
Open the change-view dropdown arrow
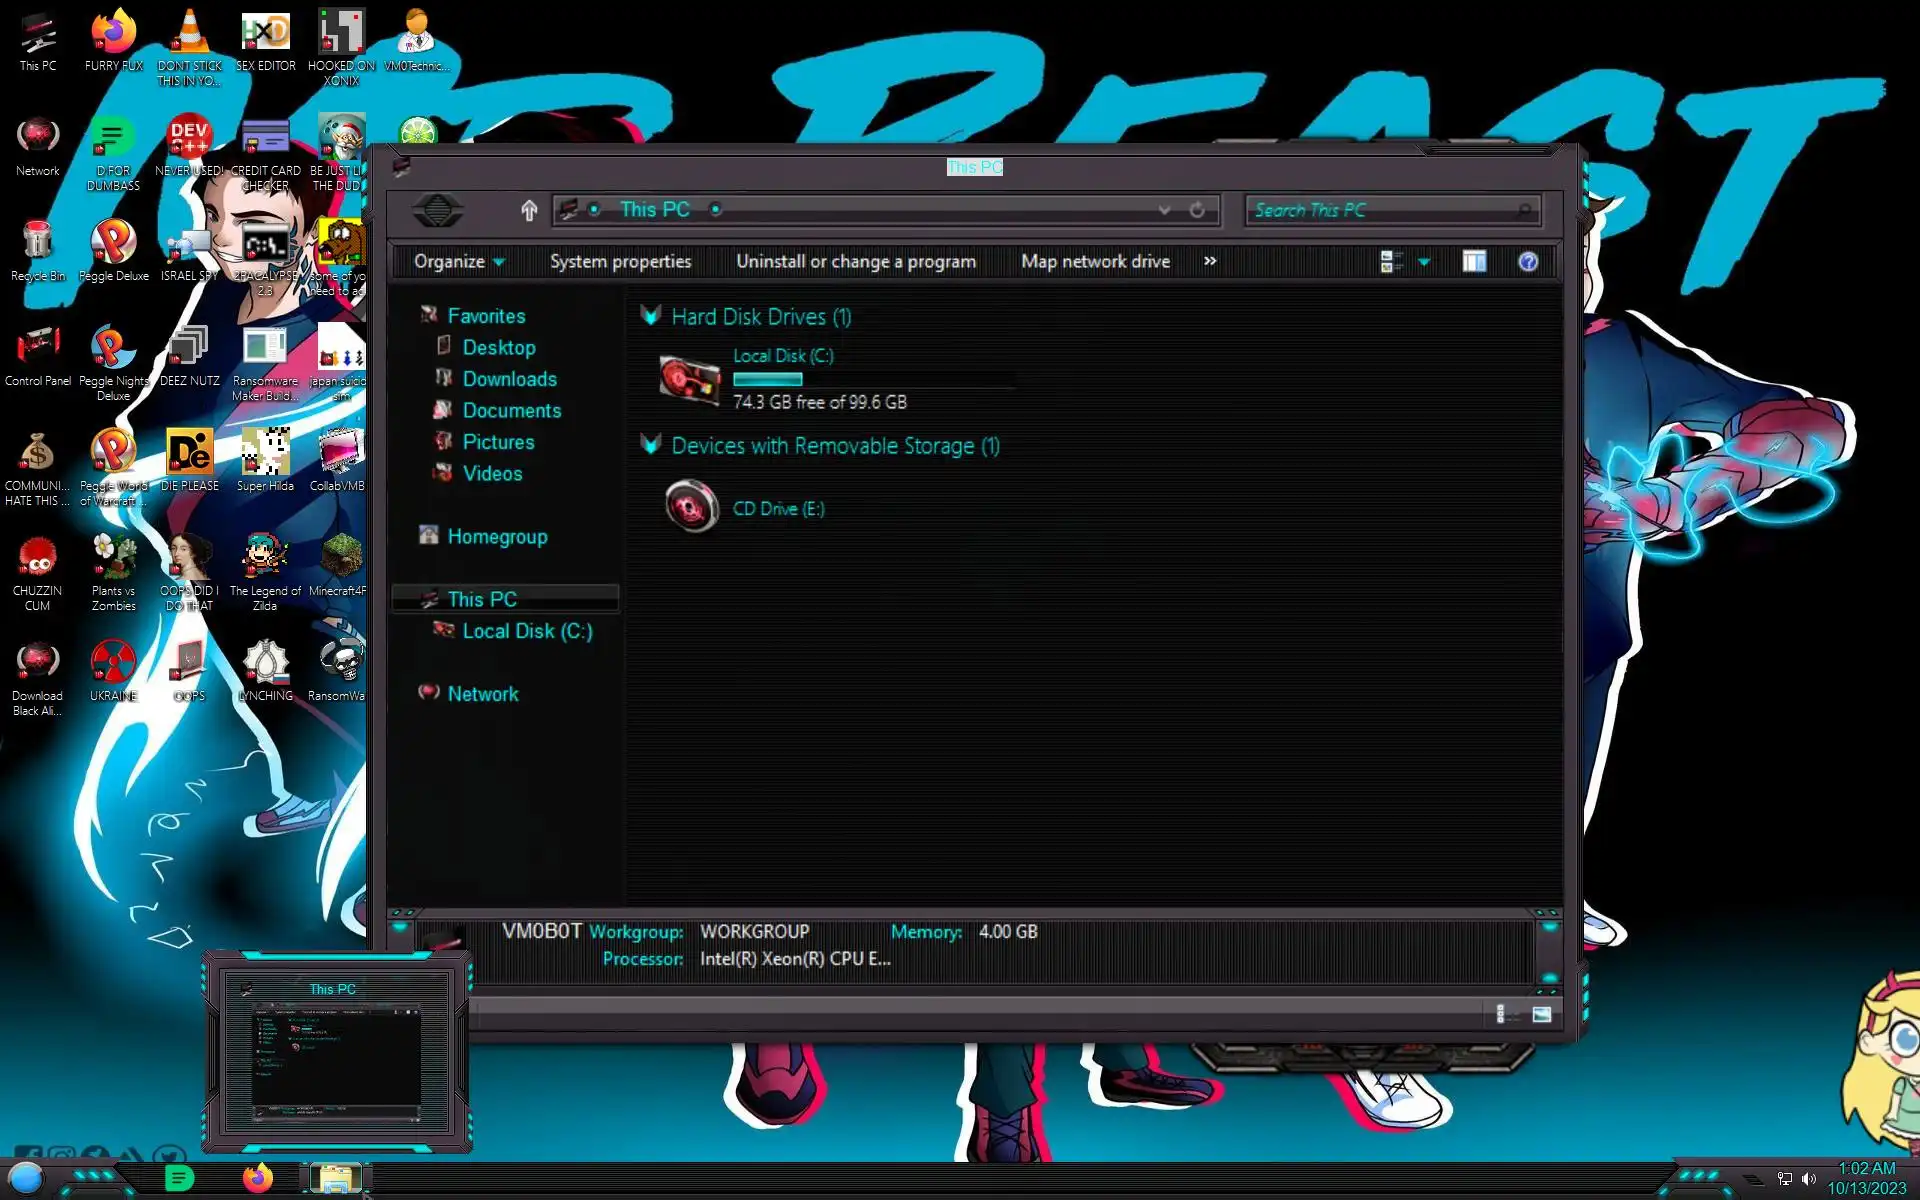click(1424, 262)
